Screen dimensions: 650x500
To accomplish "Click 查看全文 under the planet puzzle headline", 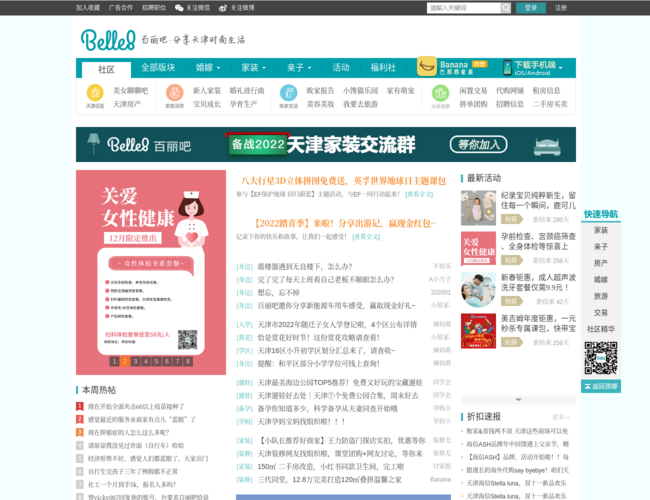I will click(419, 194).
